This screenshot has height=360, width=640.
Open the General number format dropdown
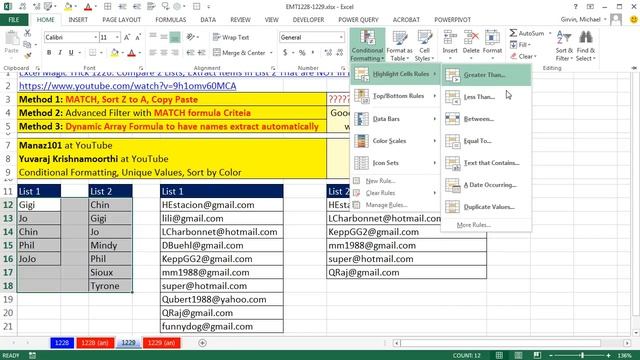click(x=341, y=37)
